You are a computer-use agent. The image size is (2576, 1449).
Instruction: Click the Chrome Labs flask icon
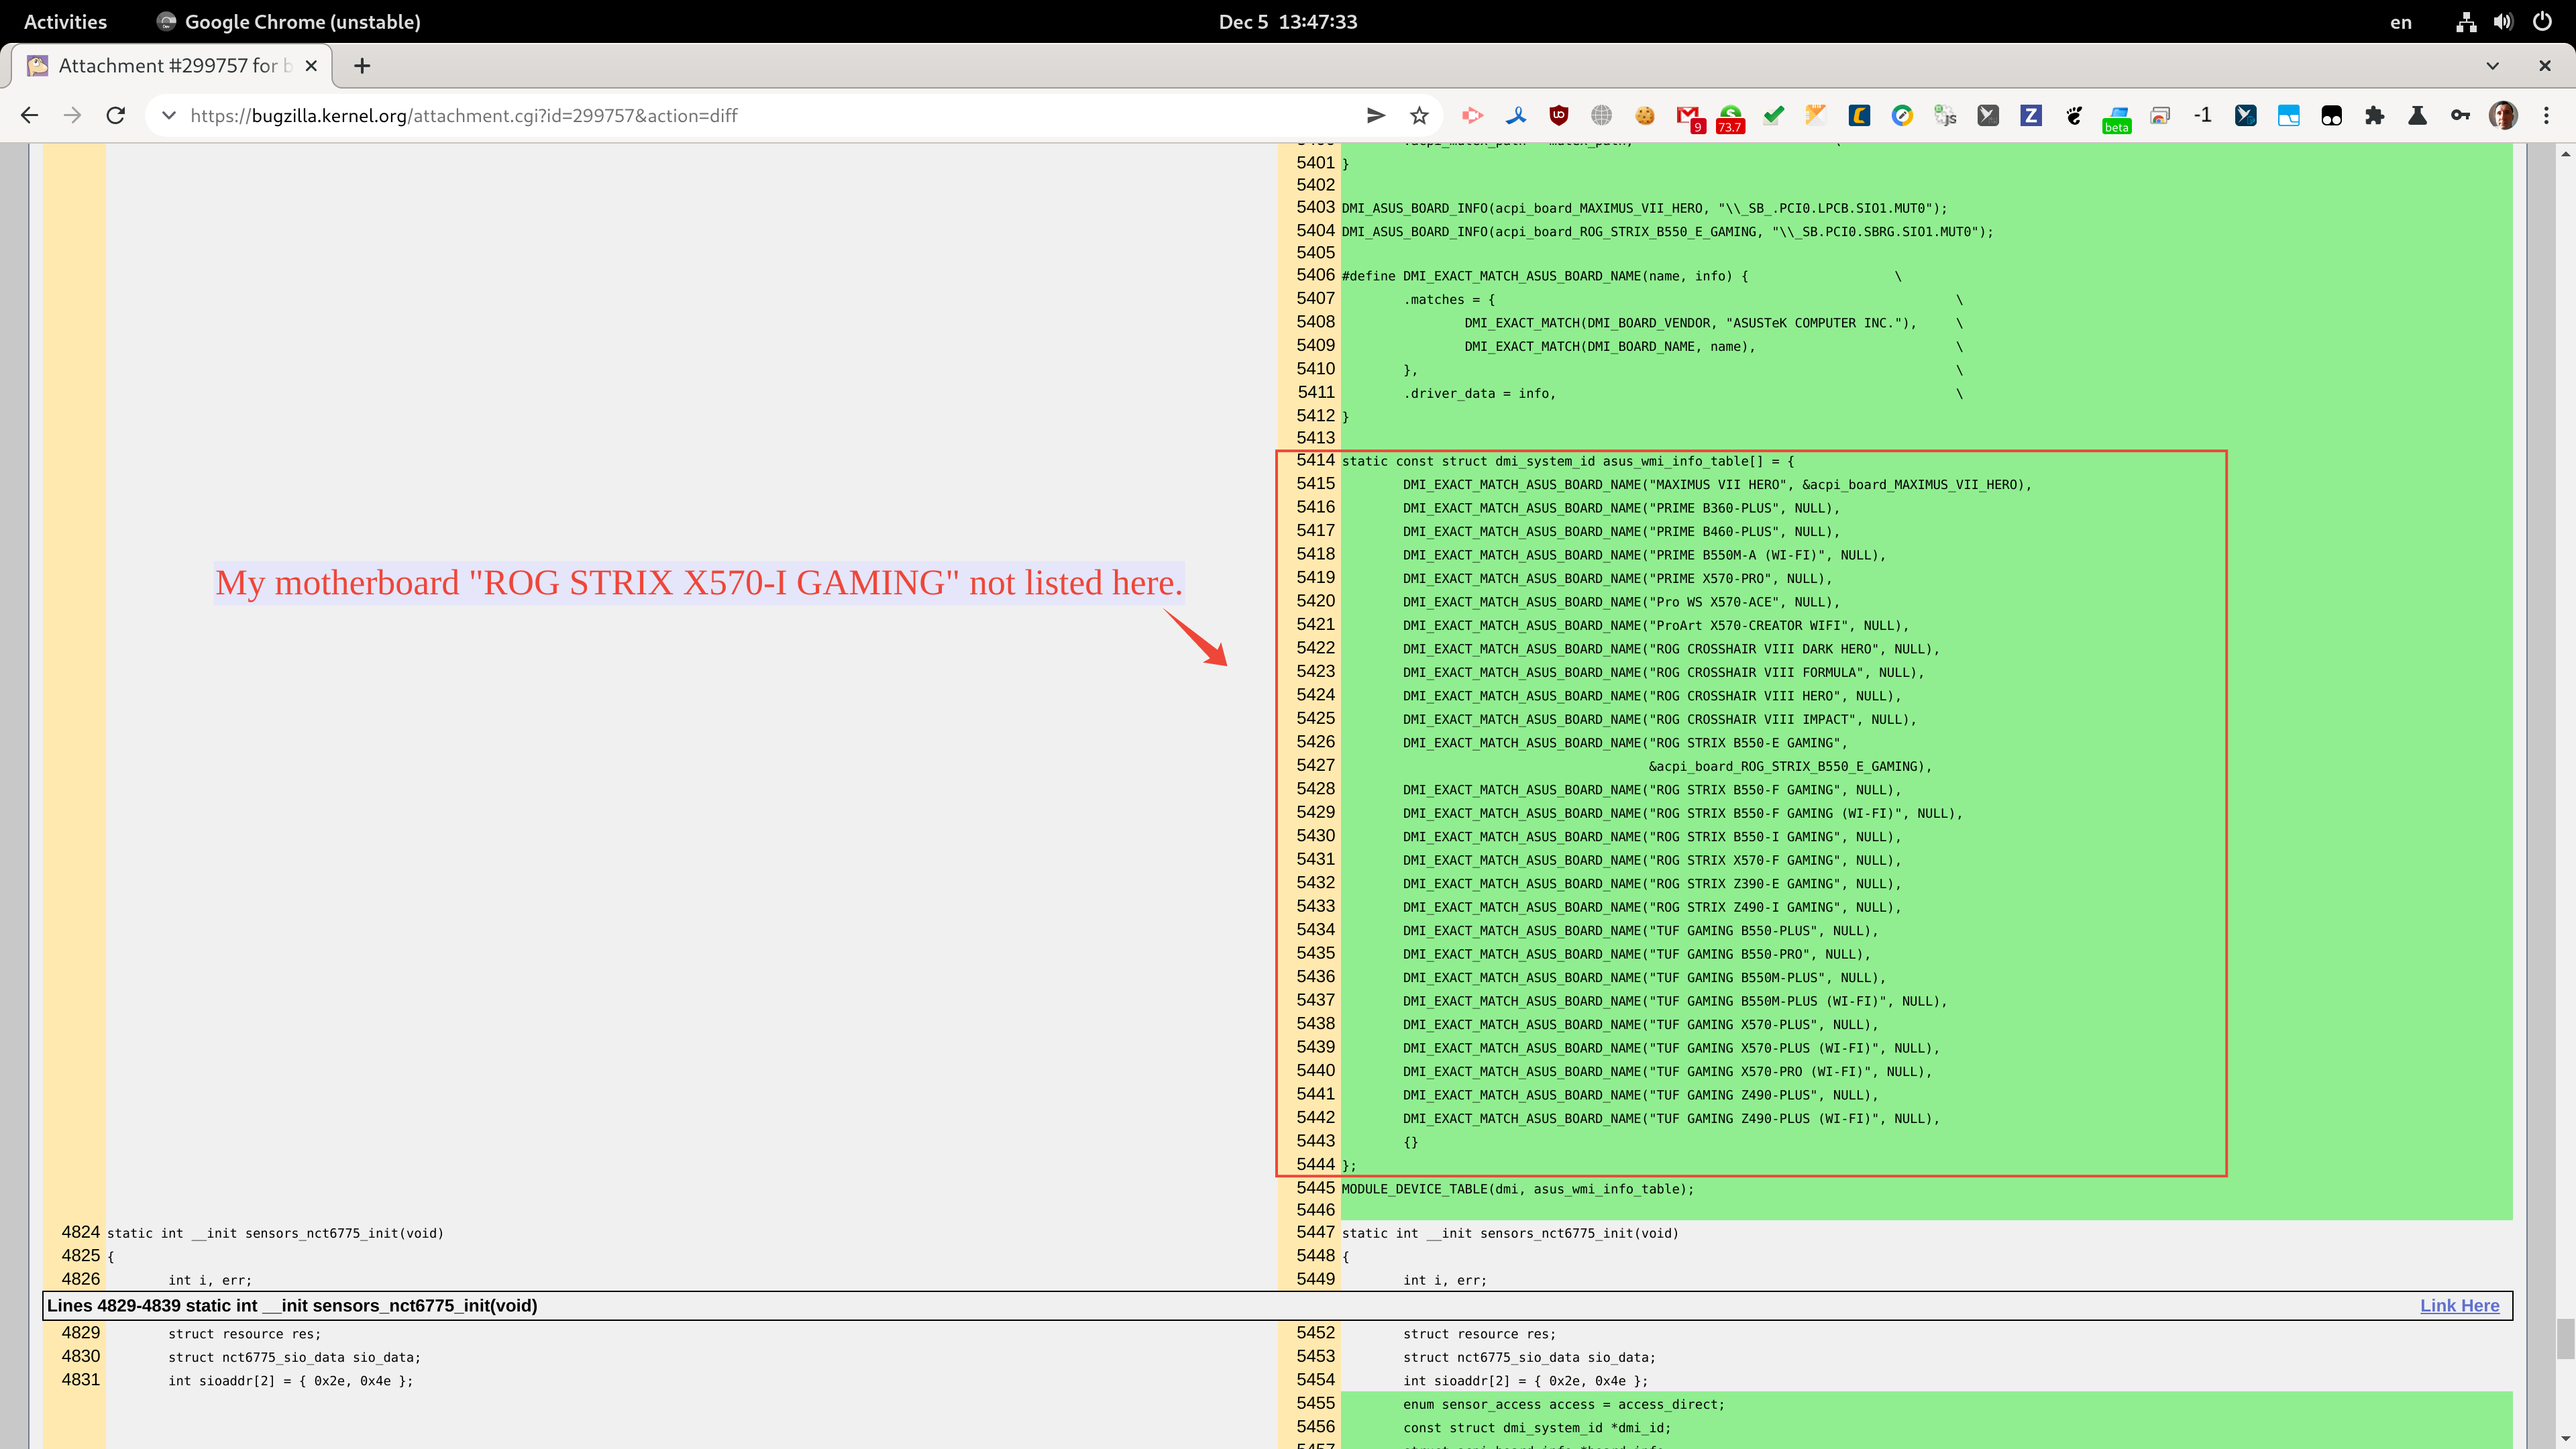2417,116
